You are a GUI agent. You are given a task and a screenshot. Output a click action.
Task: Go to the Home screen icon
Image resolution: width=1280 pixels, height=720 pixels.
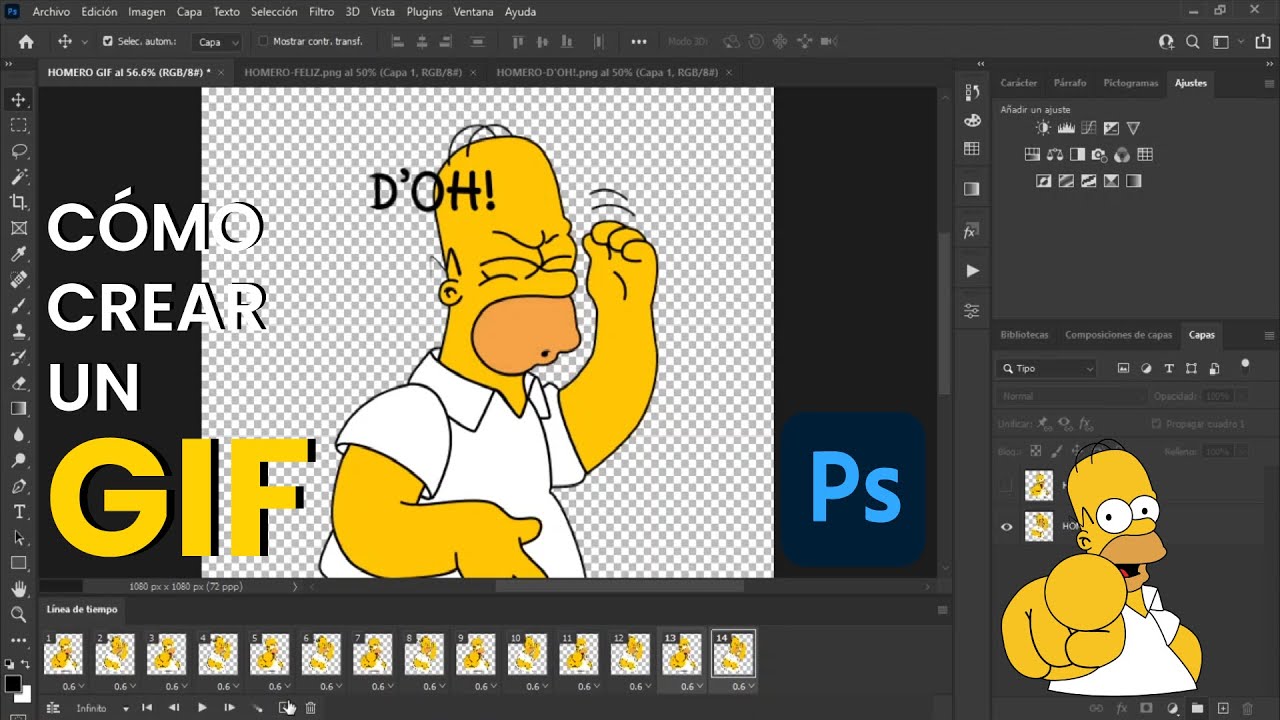pos(26,42)
